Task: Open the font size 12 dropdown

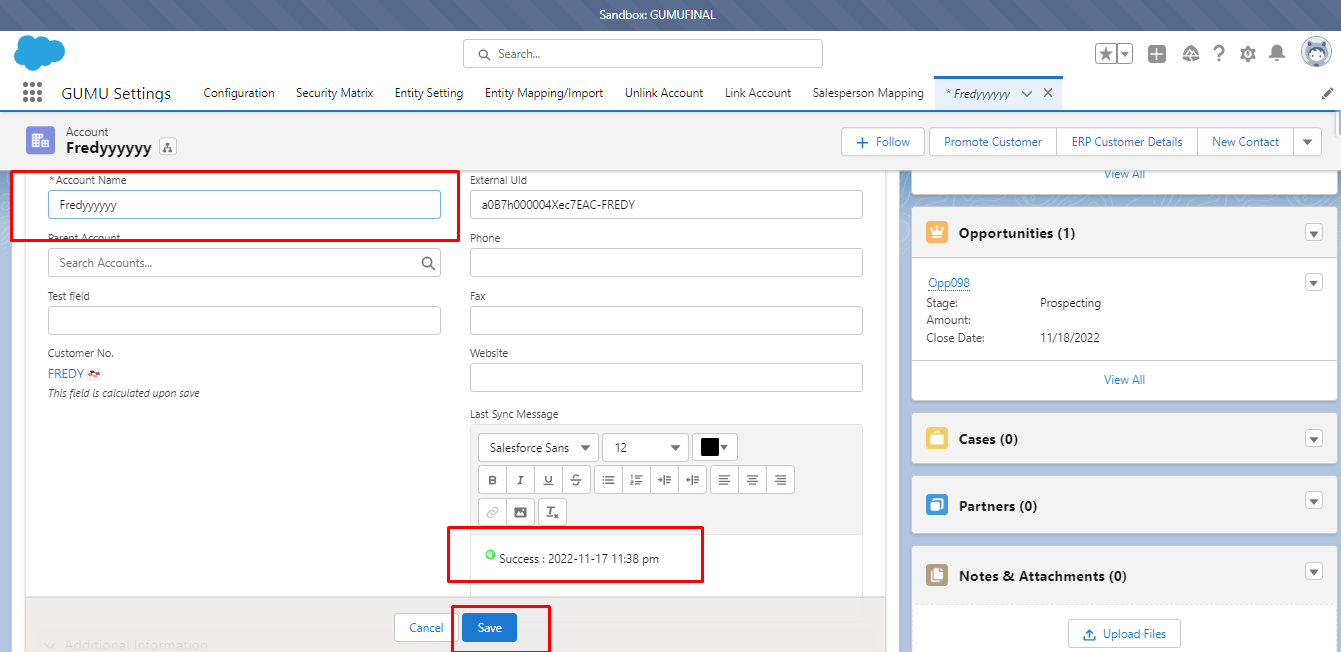Action: 645,448
